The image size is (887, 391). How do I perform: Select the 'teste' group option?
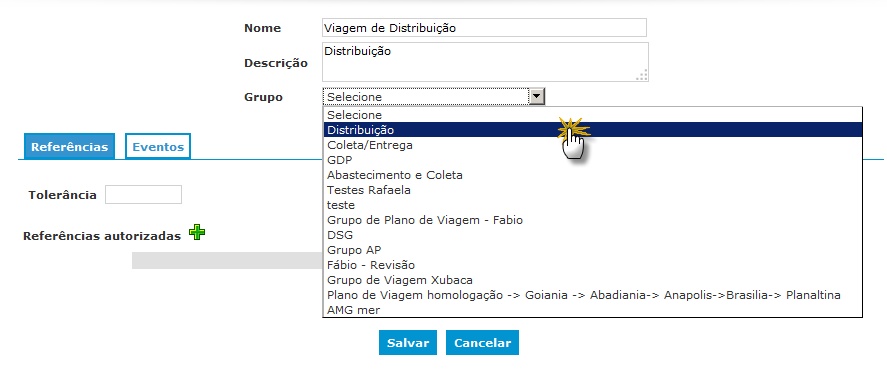pos(592,205)
